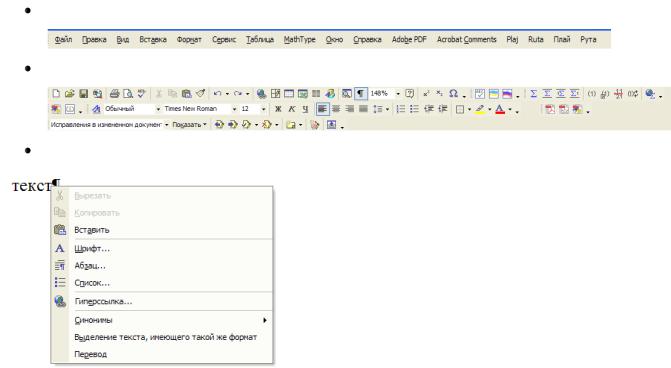Insert inline MathType equation (first Sigma icon)
The width and height of the screenshot is (671, 368).
coord(533,93)
